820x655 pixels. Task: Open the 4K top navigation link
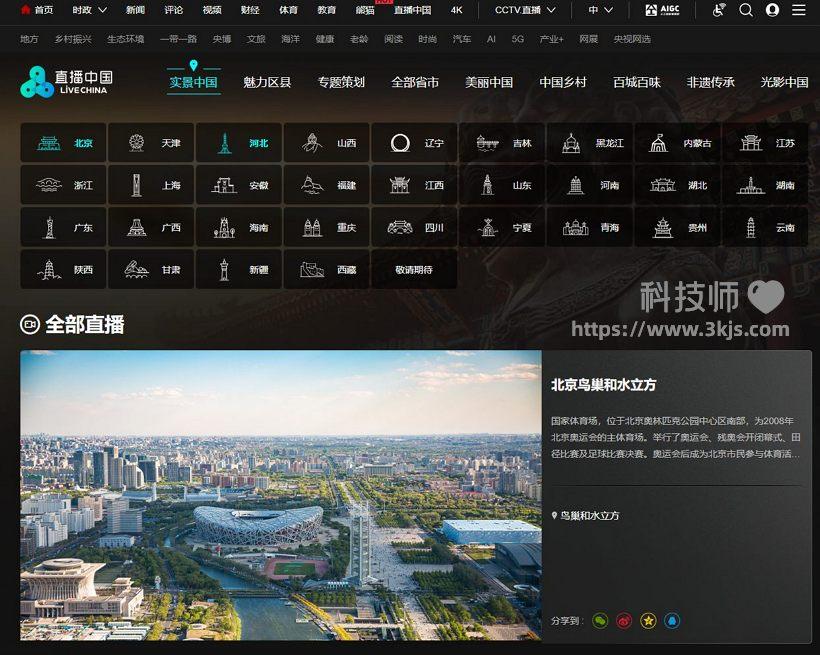click(x=457, y=10)
